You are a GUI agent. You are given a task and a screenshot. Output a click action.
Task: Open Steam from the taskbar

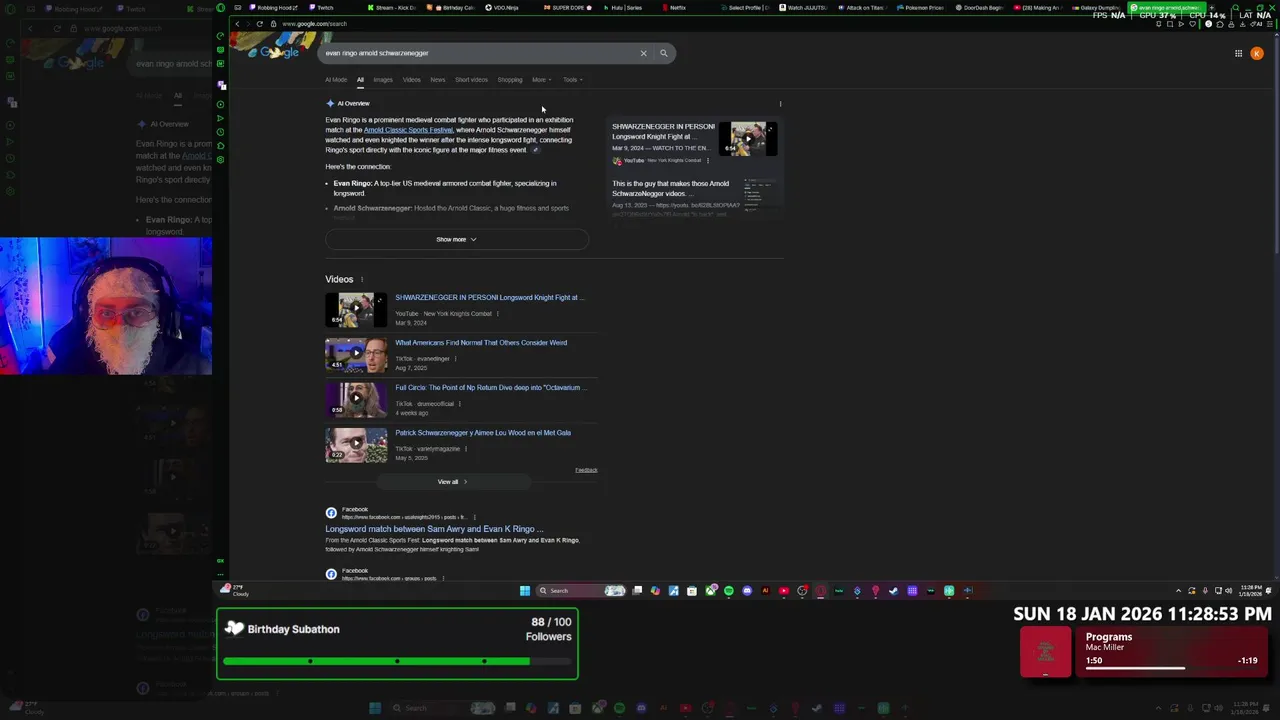pyautogui.click(x=894, y=590)
